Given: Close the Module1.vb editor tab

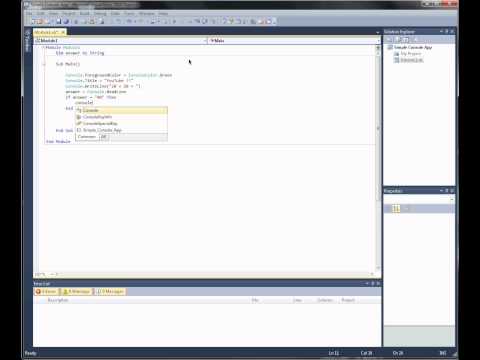Looking at the screenshot, I should (x=63, y=32).
